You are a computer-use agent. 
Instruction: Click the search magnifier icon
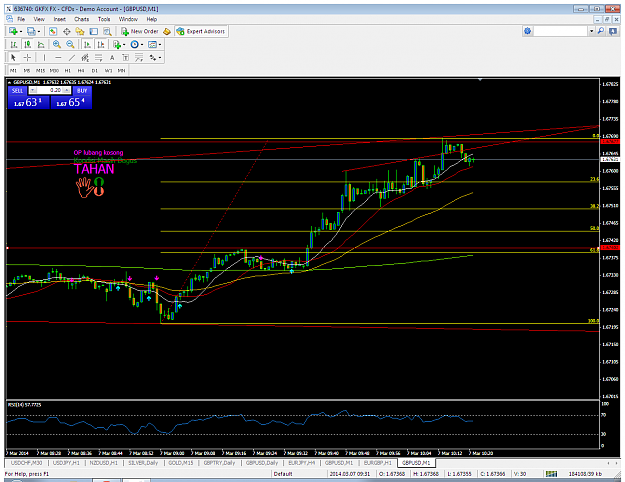[x=601, y=31]
